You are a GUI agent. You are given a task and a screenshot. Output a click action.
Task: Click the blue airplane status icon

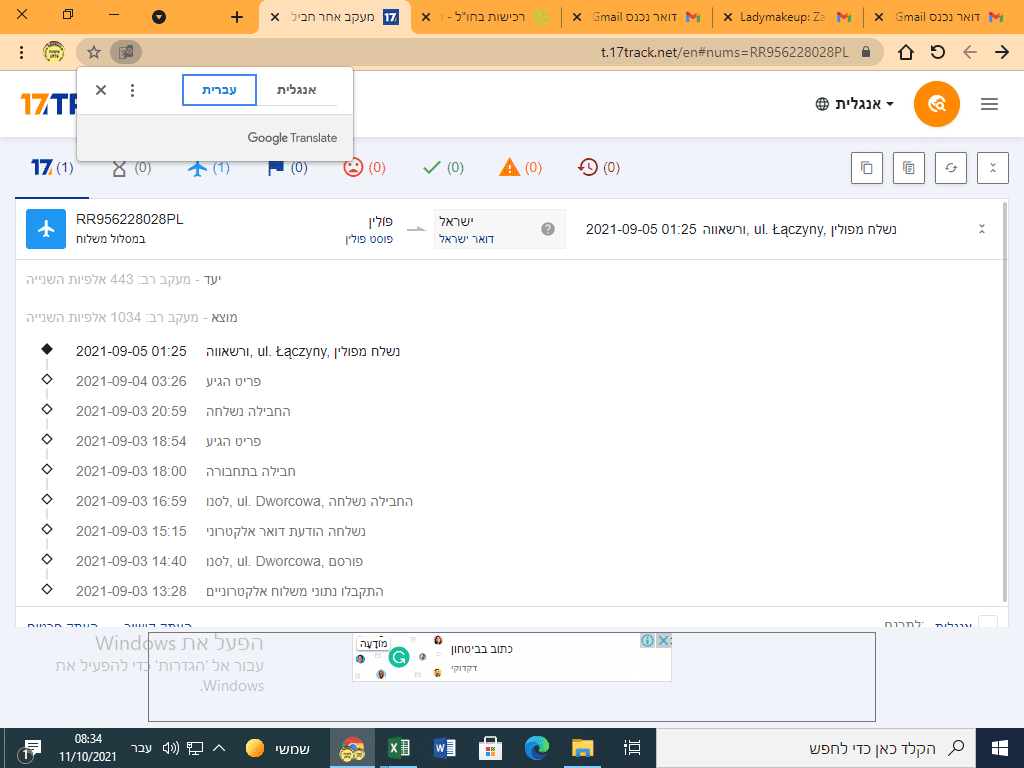(x=46, y=229)
